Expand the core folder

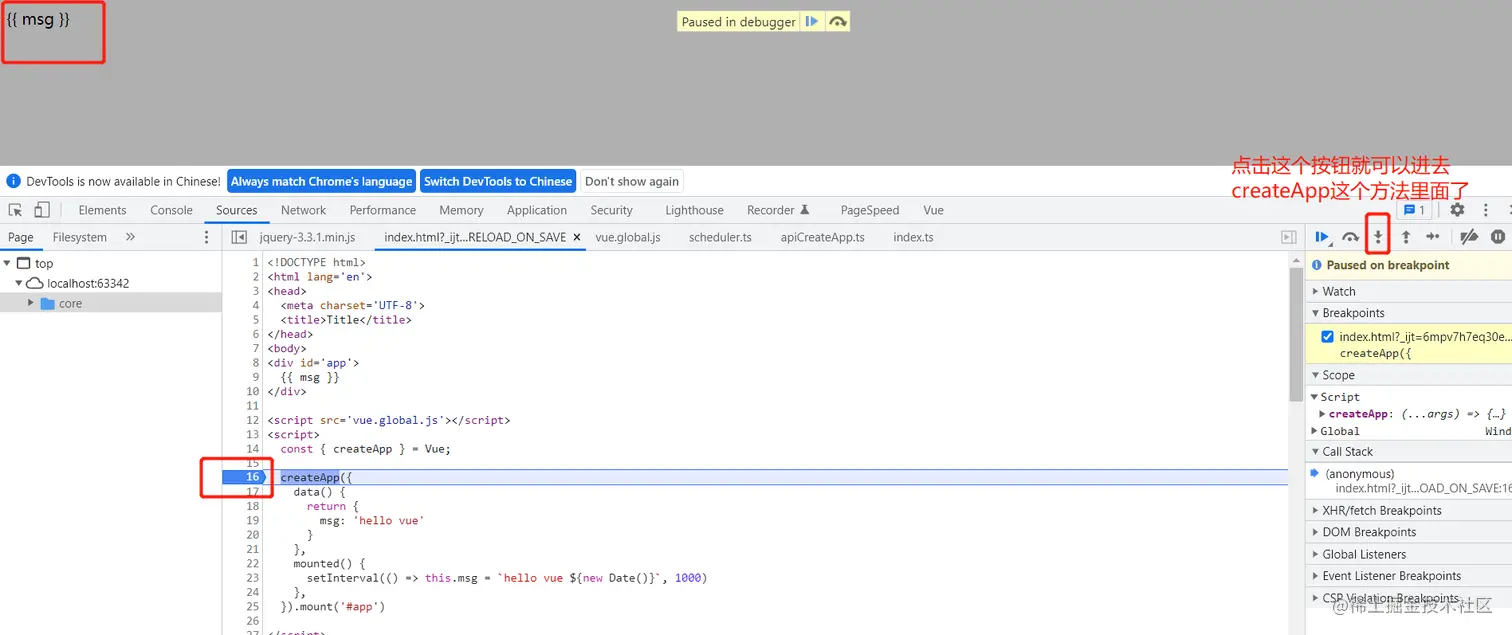click(31, 303)
